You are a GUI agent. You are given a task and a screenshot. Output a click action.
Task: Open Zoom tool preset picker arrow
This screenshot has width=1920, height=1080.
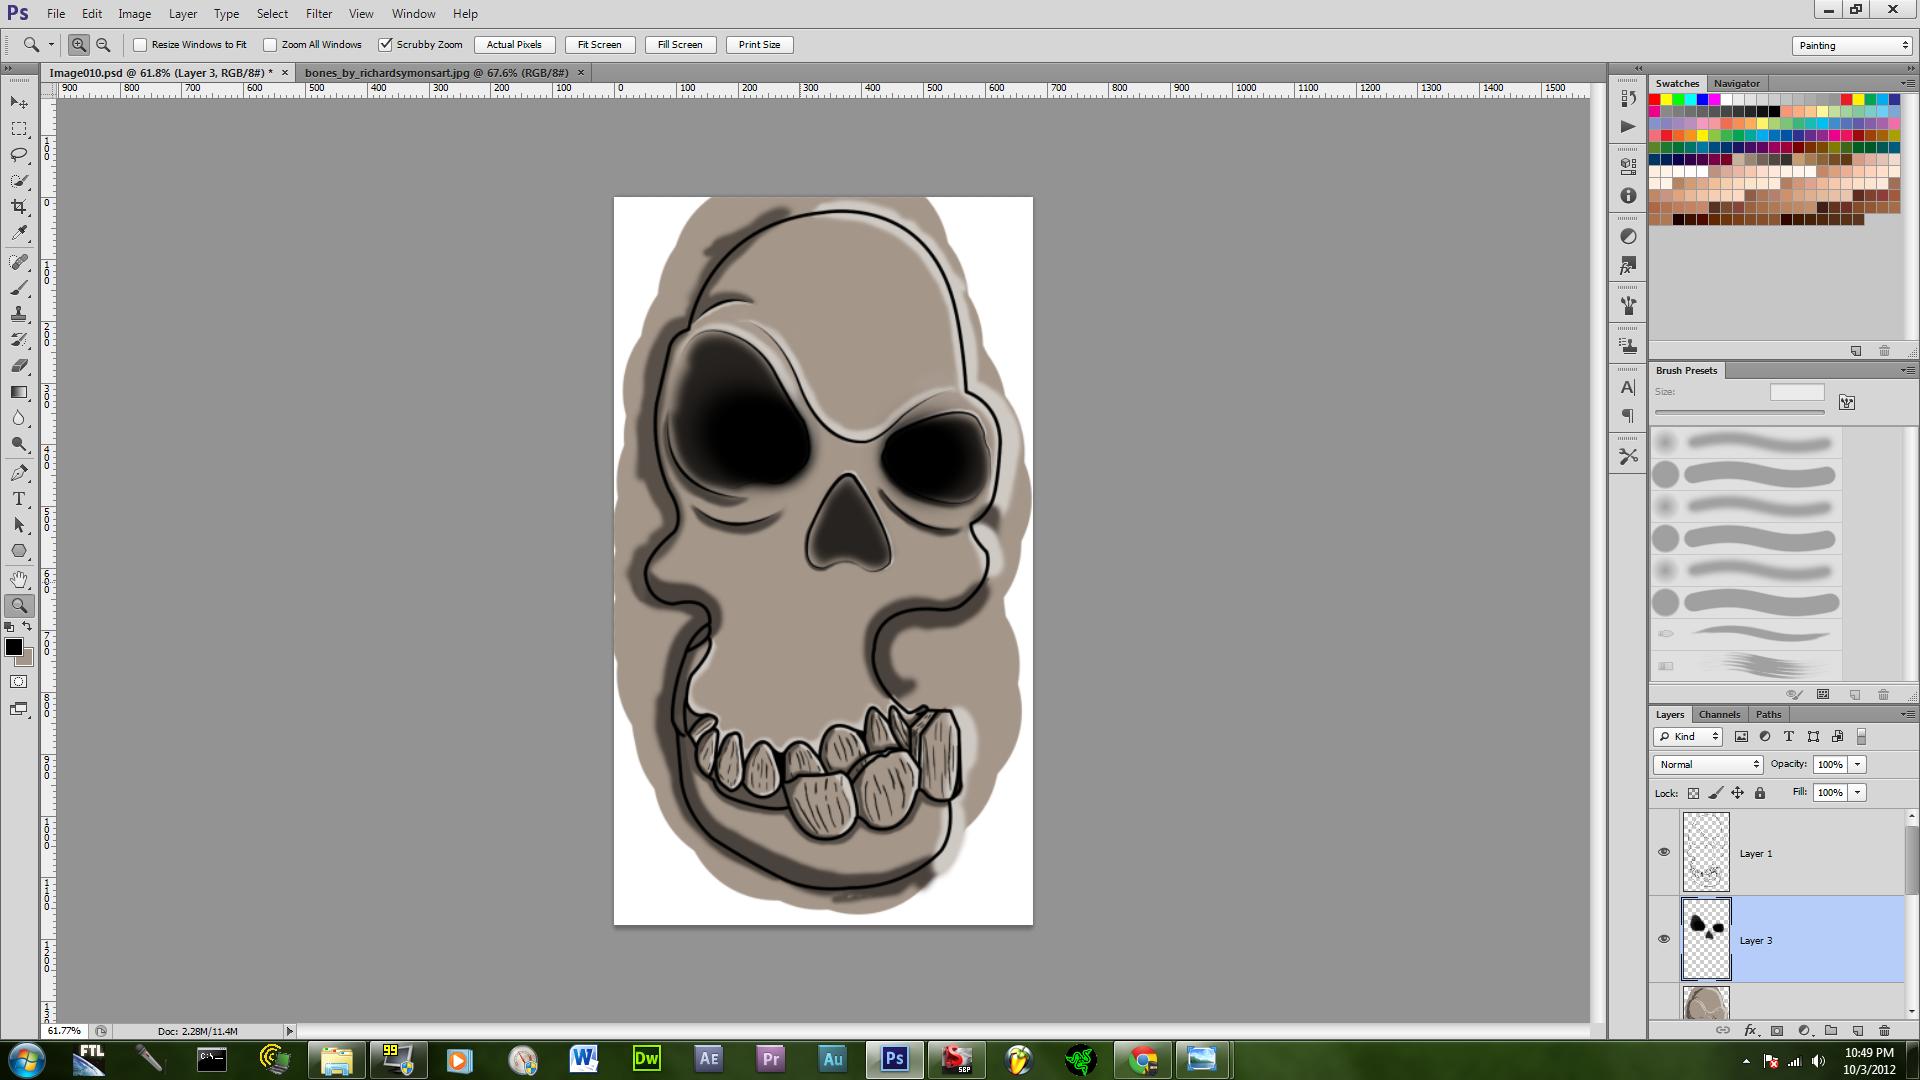coord(51,44)
